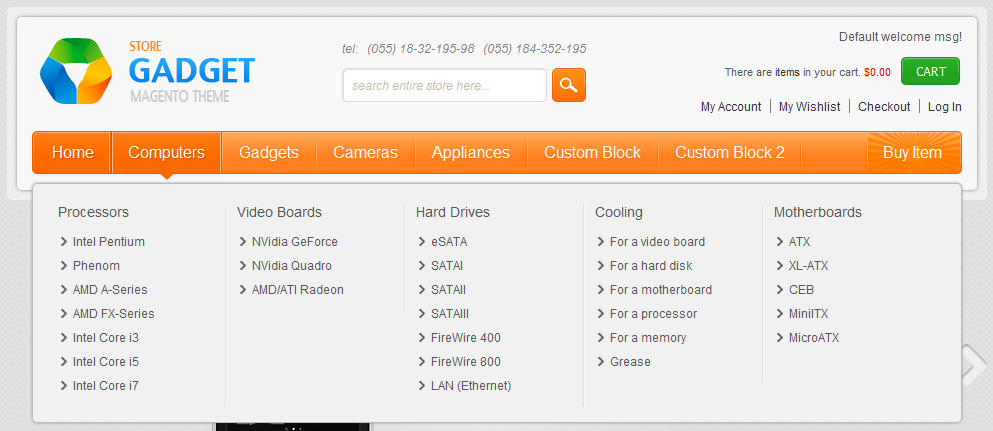Viewport: 993px width, 431px height.
Task: Open cooling For a motherboard
Action: click(661, 290)
